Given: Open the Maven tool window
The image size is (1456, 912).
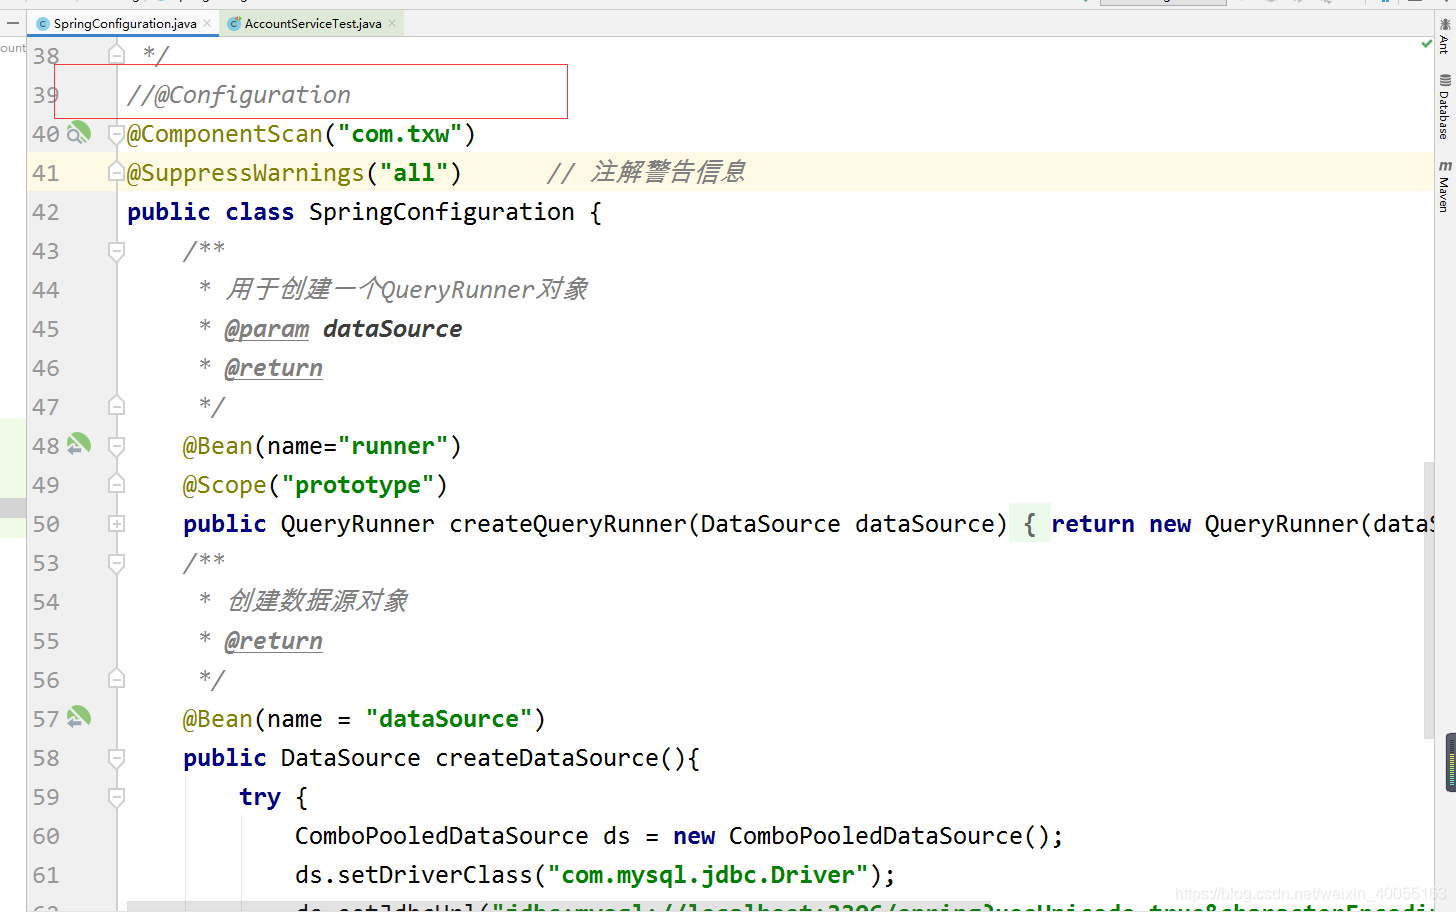Looking at the screenshot, I should (x=1444, y=186).
